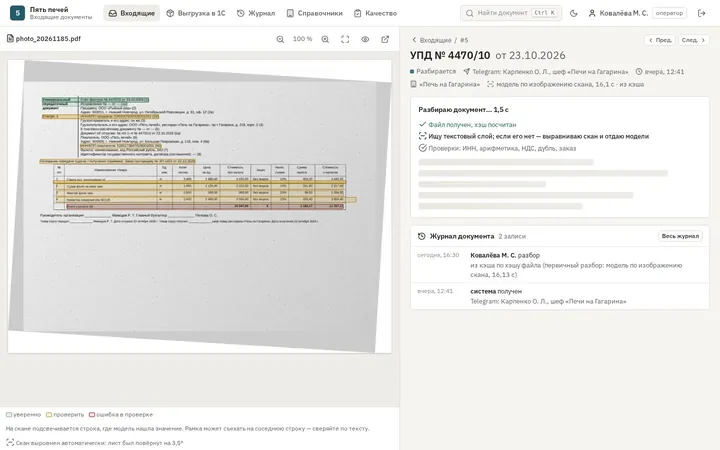Zoom in the document preview
Image resolution: width=720 pixels, height=450 pixels.
[325, 39]
